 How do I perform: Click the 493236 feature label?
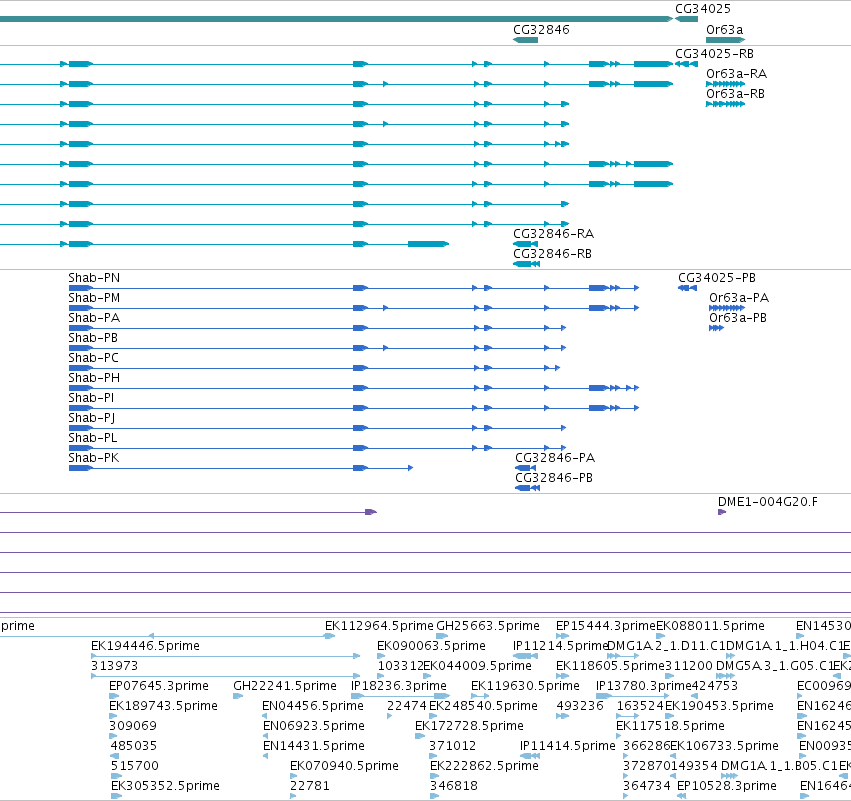(x=580, y=706)
